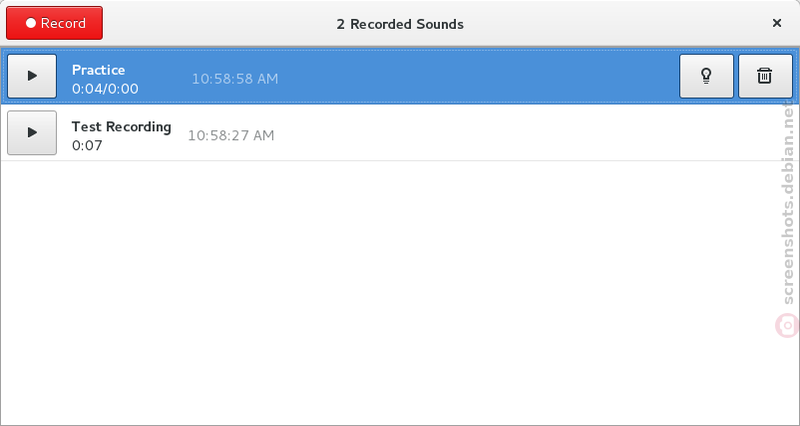Viewport: 800px width, 426px height.
Task: Play the Practice recording
Action: [x=32, y=76]
